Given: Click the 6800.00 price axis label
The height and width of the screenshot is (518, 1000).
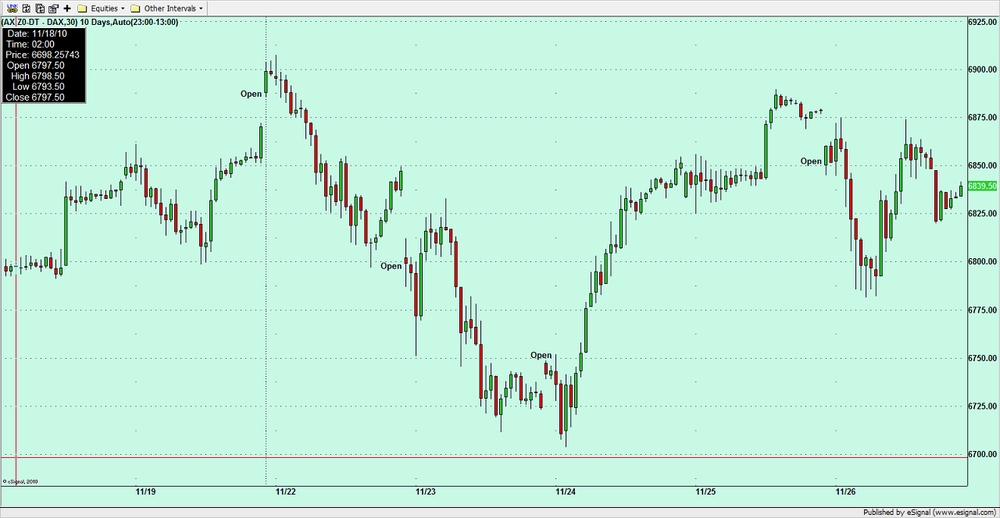Looking at the screenshot, I should [983, 262].
